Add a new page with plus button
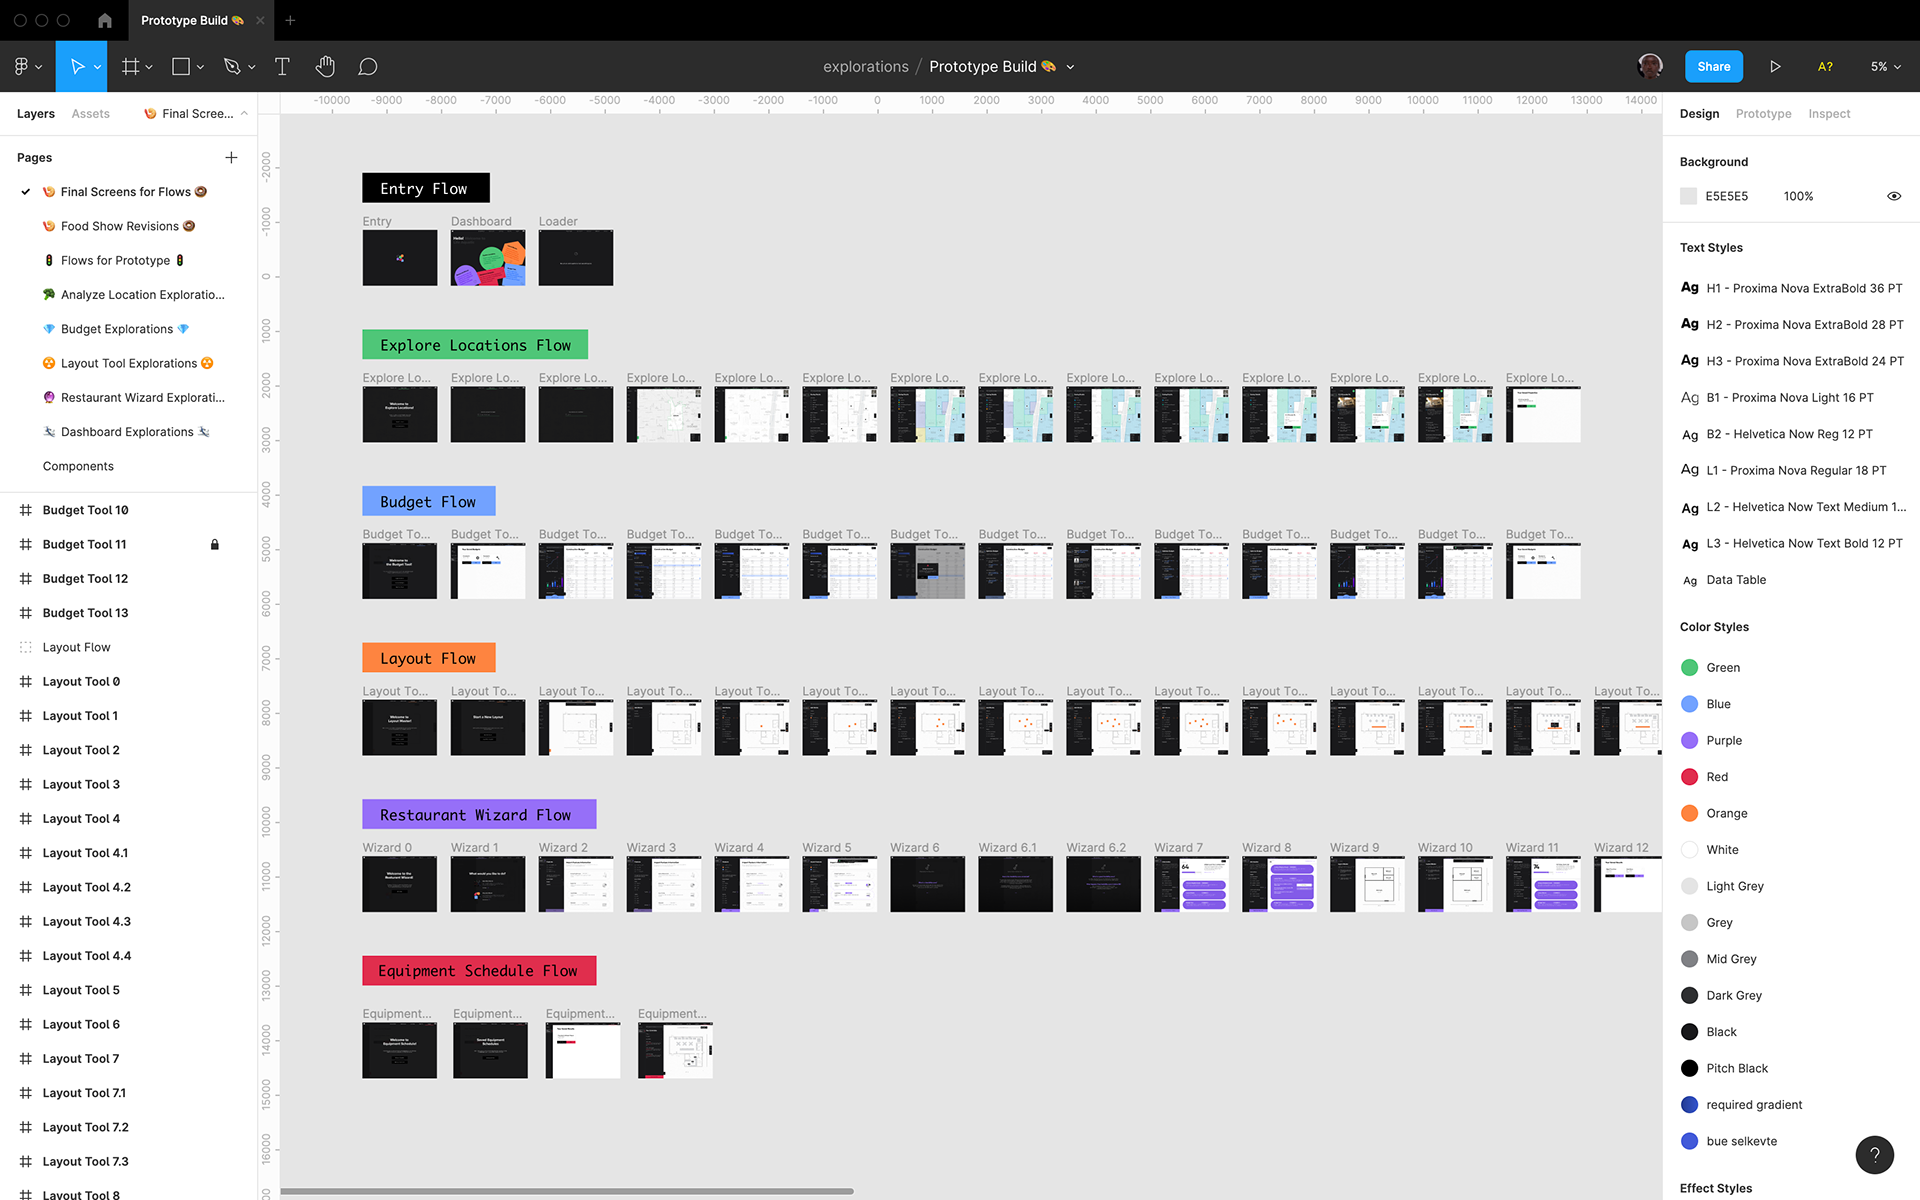The height and width of the screenshot is (1200, 1920). click(231, 158)
